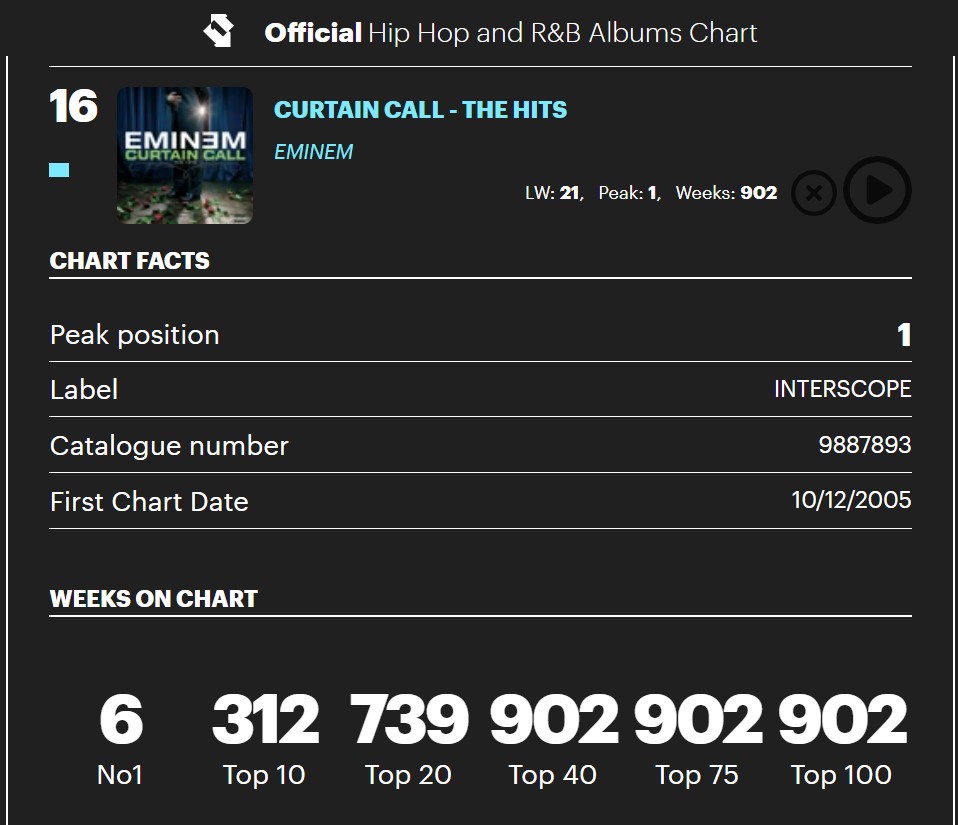The height and width of the screenshot is (825, 958).
Task: Click the Eminem album cover artwork
Action: click(185, 155)
